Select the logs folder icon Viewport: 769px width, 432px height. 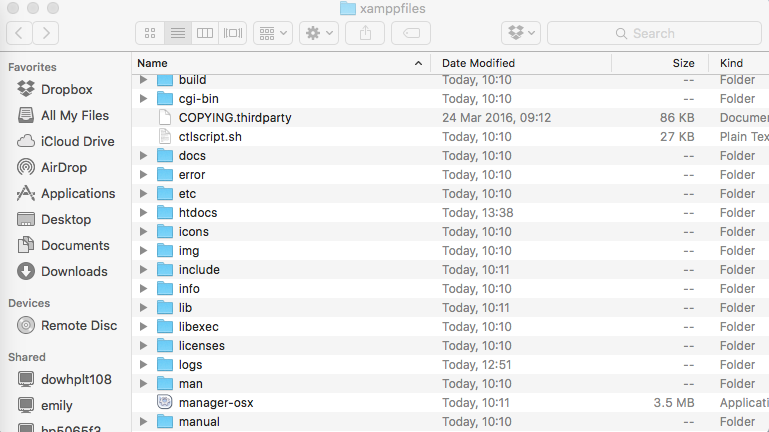[165, 365]
